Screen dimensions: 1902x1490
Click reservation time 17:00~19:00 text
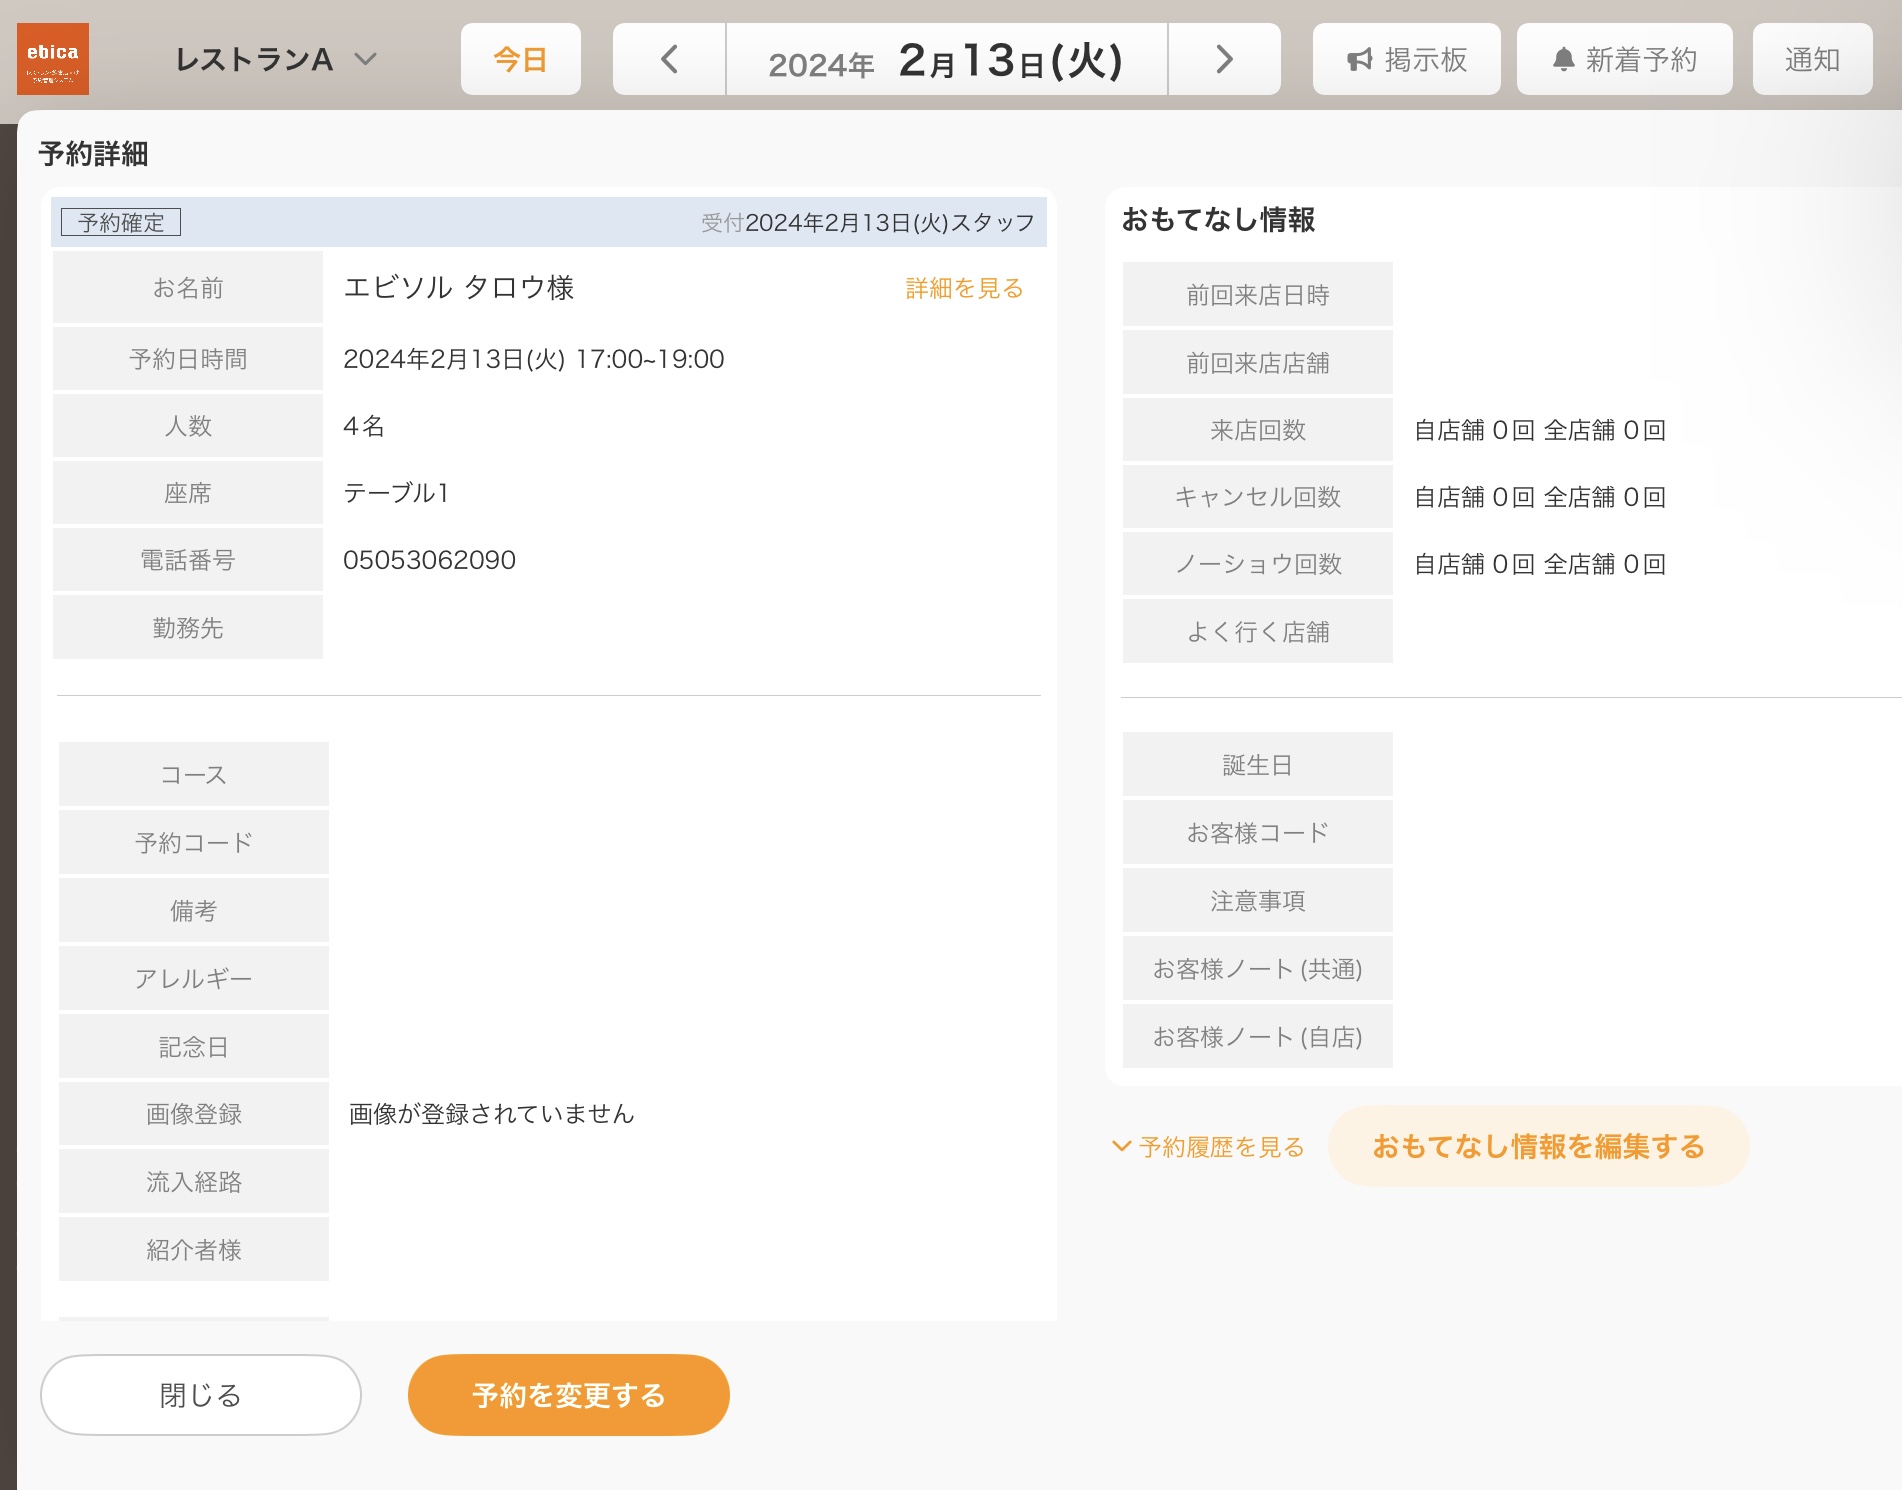[x=650, y=359]
